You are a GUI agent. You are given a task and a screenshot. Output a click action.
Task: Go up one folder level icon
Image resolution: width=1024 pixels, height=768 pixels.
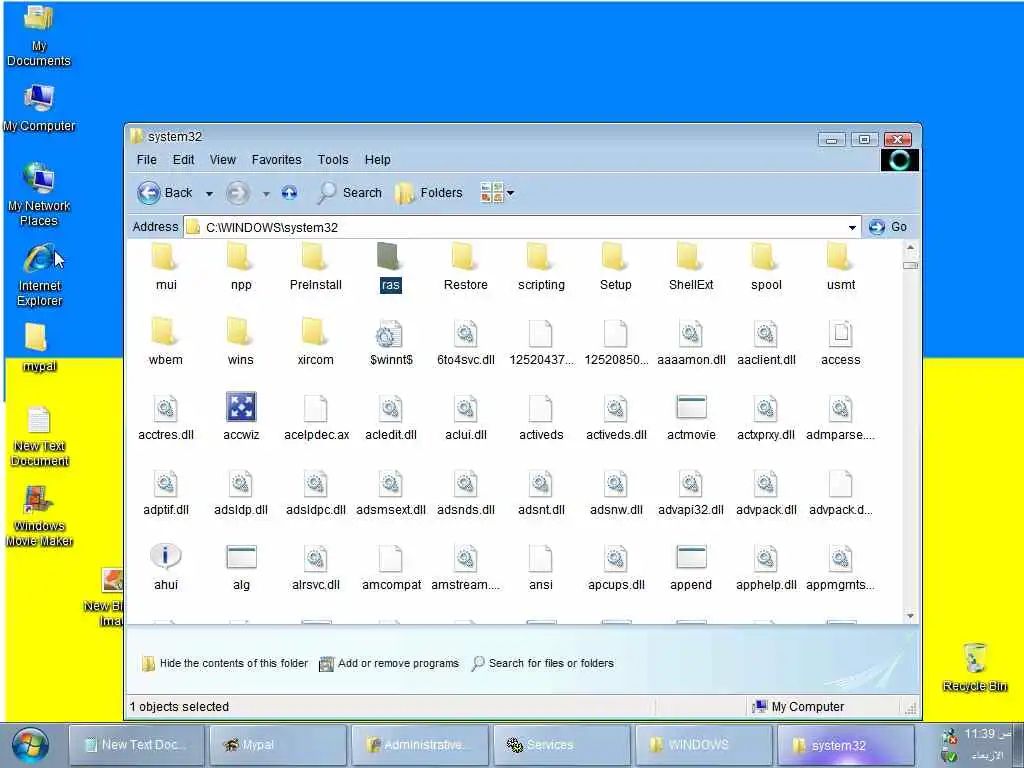point(289,193)
